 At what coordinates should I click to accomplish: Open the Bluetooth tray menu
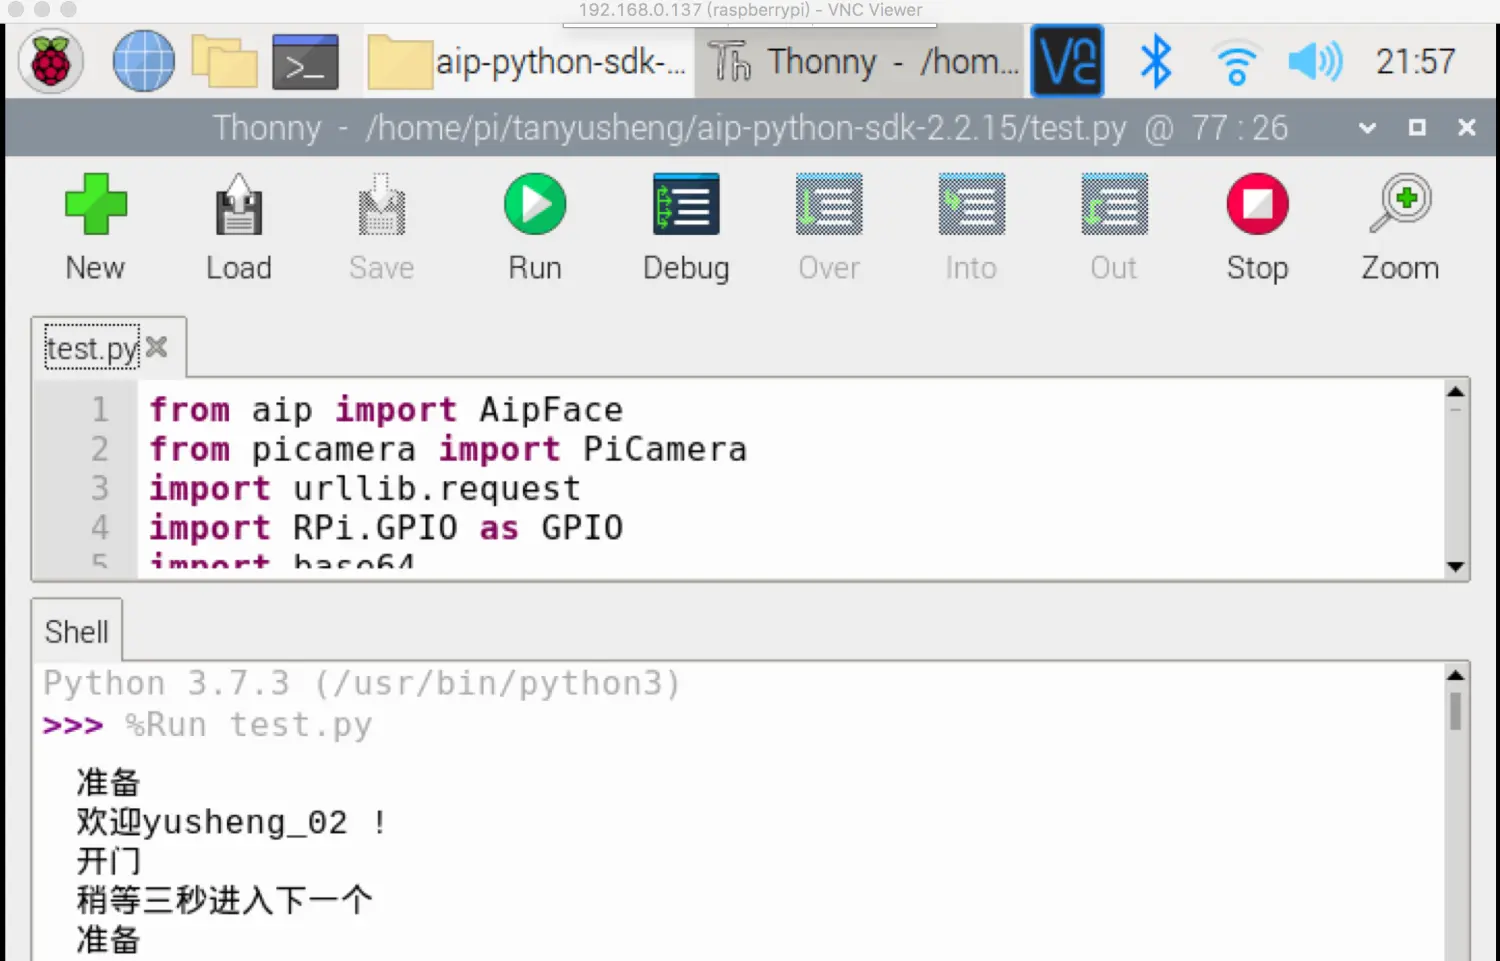tap(1156, 62)
